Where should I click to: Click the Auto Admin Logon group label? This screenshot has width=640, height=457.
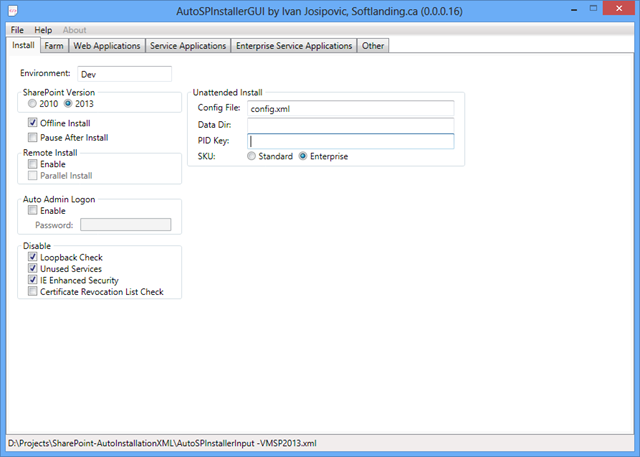pyautogui.click(x=59, y=199)
